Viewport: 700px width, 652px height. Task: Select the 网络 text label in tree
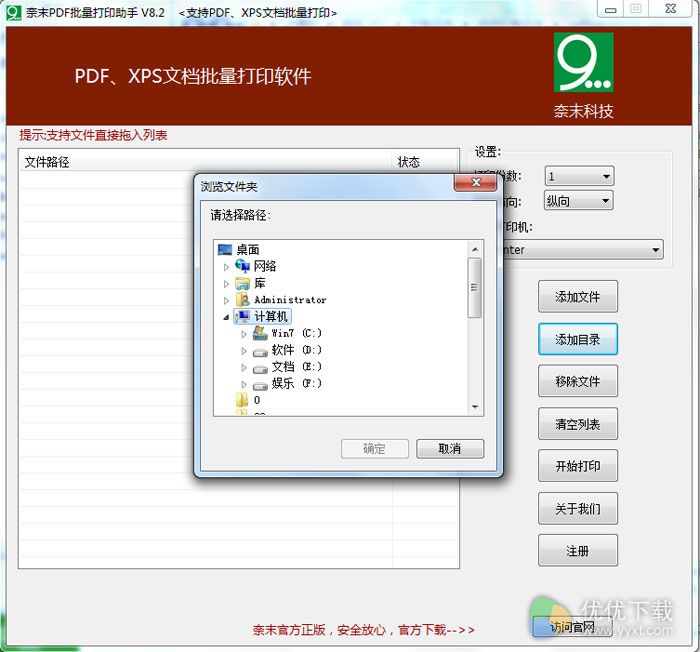click(x=265, y=266)
